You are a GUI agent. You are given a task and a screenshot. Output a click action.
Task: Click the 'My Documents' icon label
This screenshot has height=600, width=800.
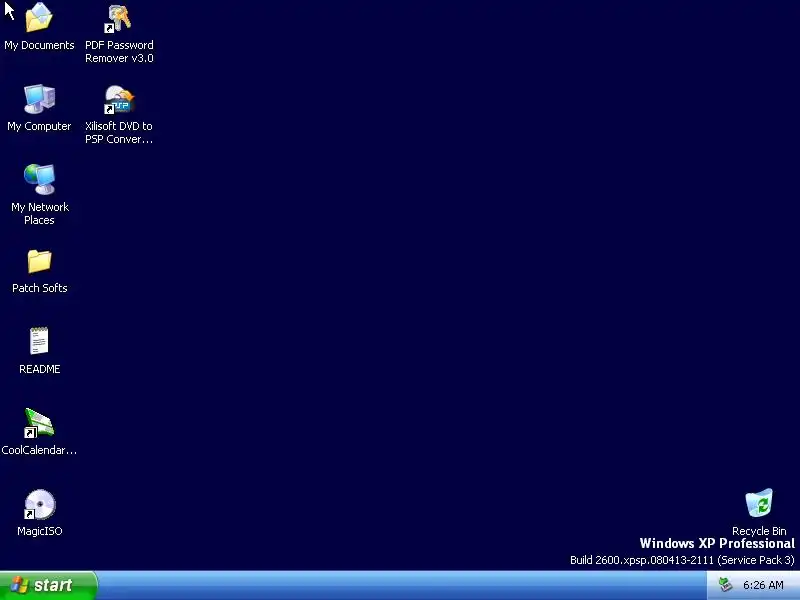click(39, 45)
